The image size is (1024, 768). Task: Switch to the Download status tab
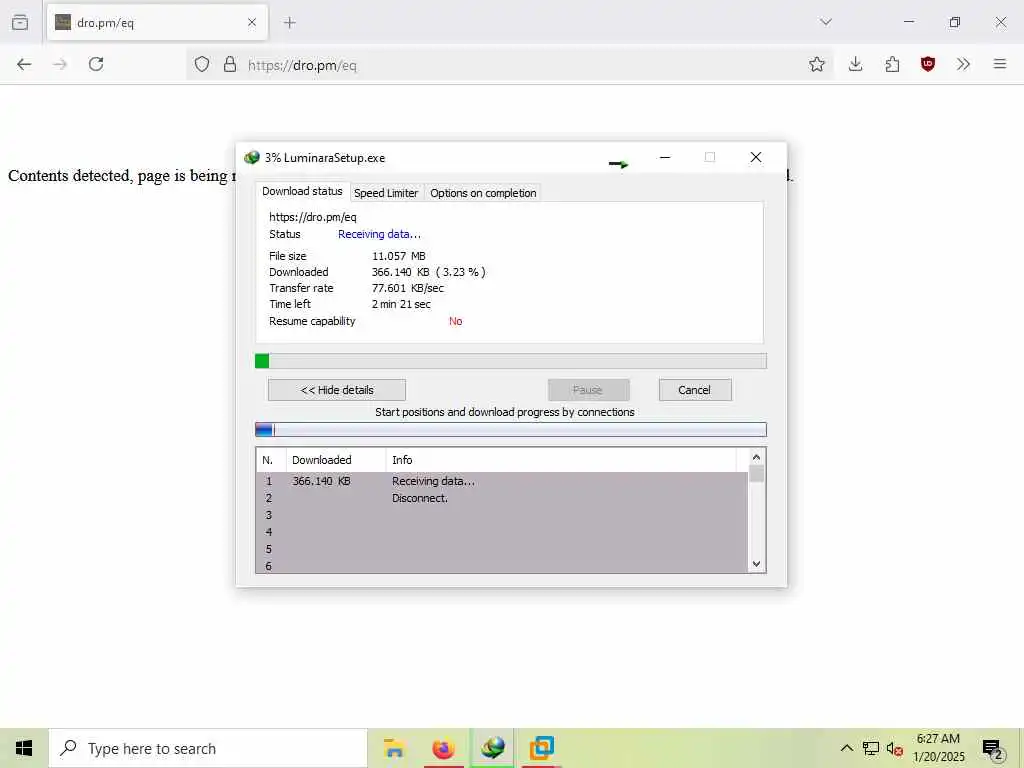coord(302,191)
